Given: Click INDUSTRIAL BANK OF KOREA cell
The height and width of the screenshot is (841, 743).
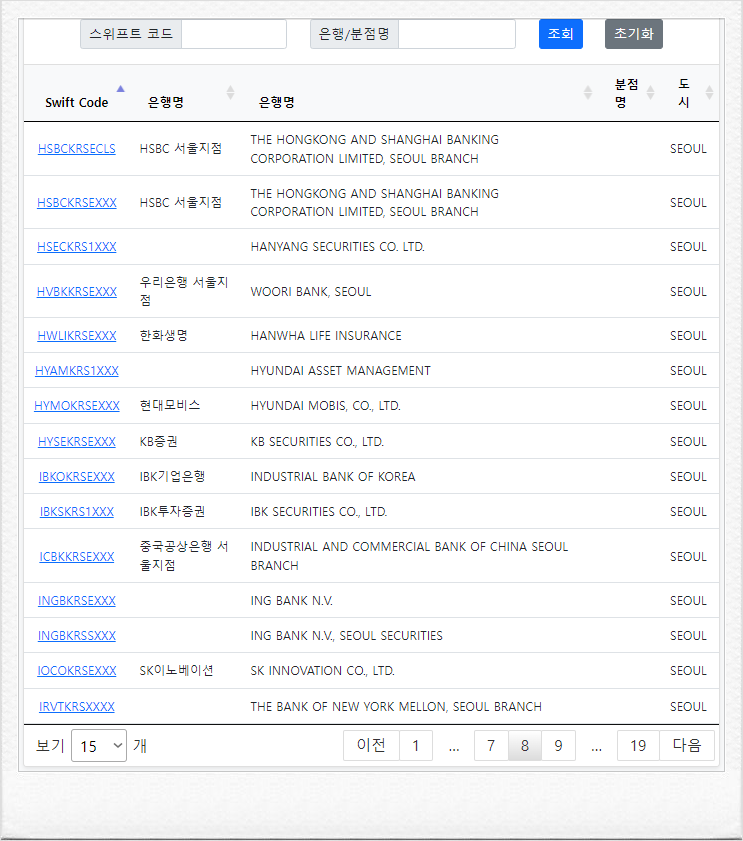Looking at the screenshot, I should click(x=333, y=477).
